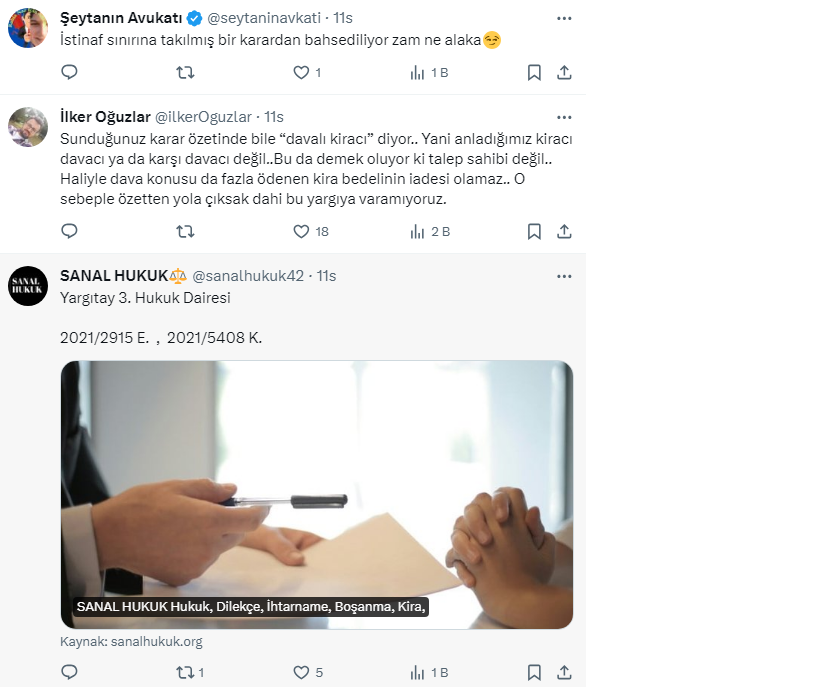
Task: Like Şeytanın Avukatı's tweet
Action: (x=301, y=72)
